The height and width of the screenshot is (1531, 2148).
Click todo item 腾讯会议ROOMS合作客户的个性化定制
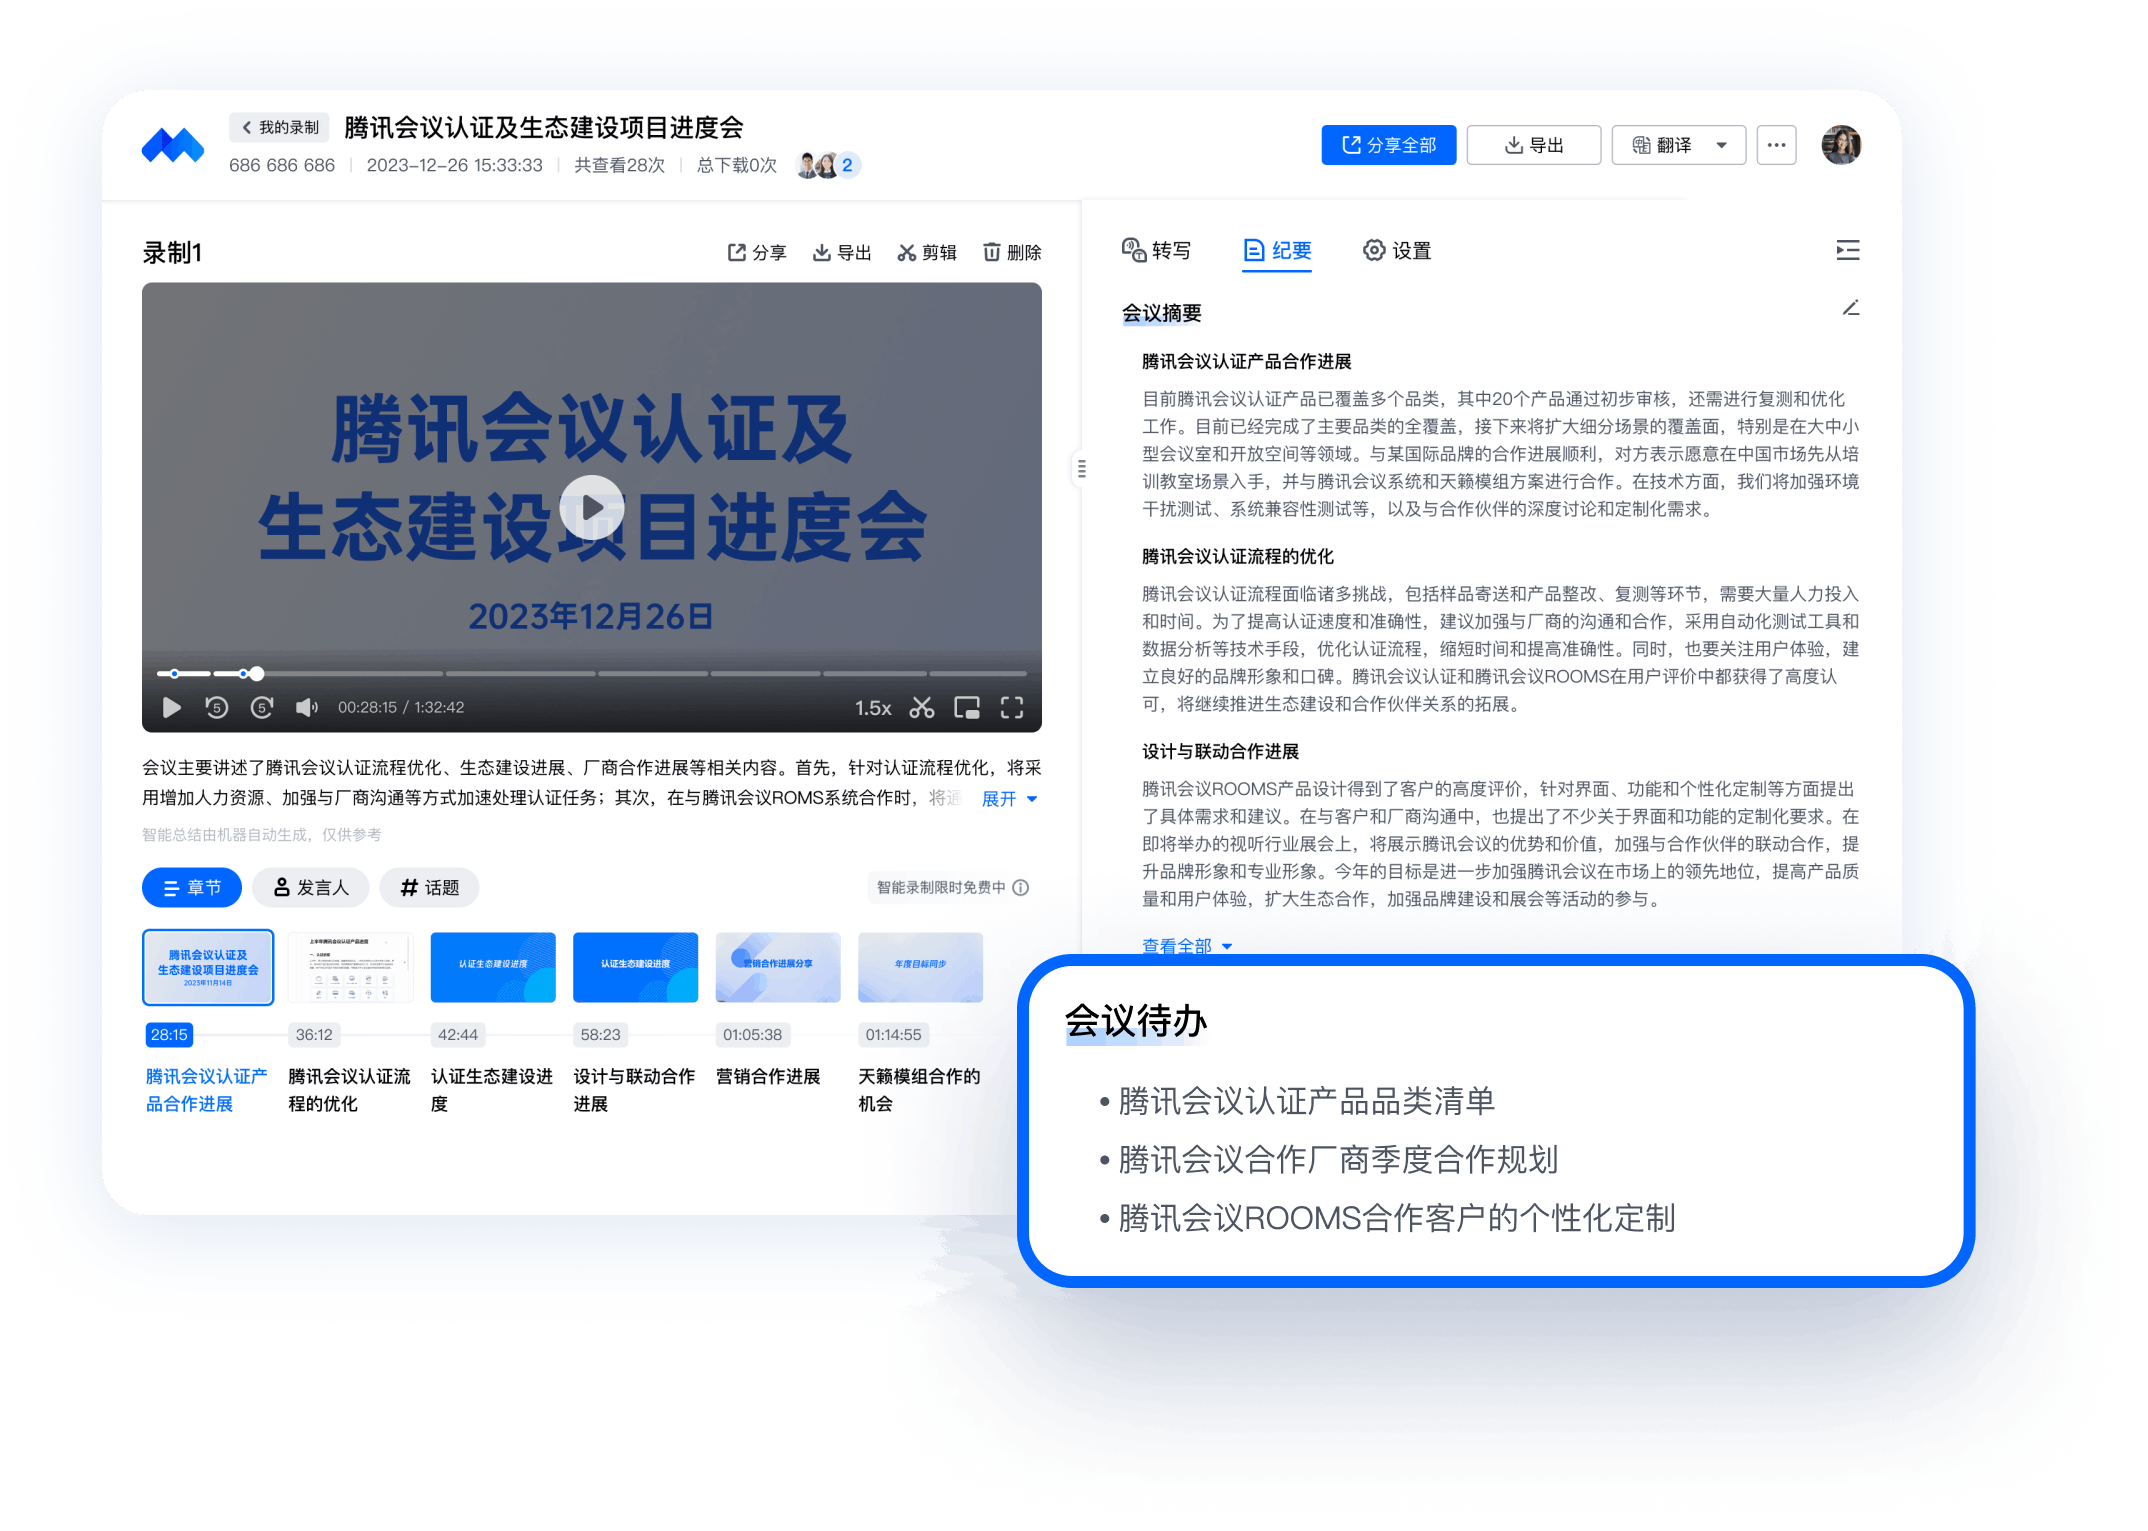coord(1396,1218)
